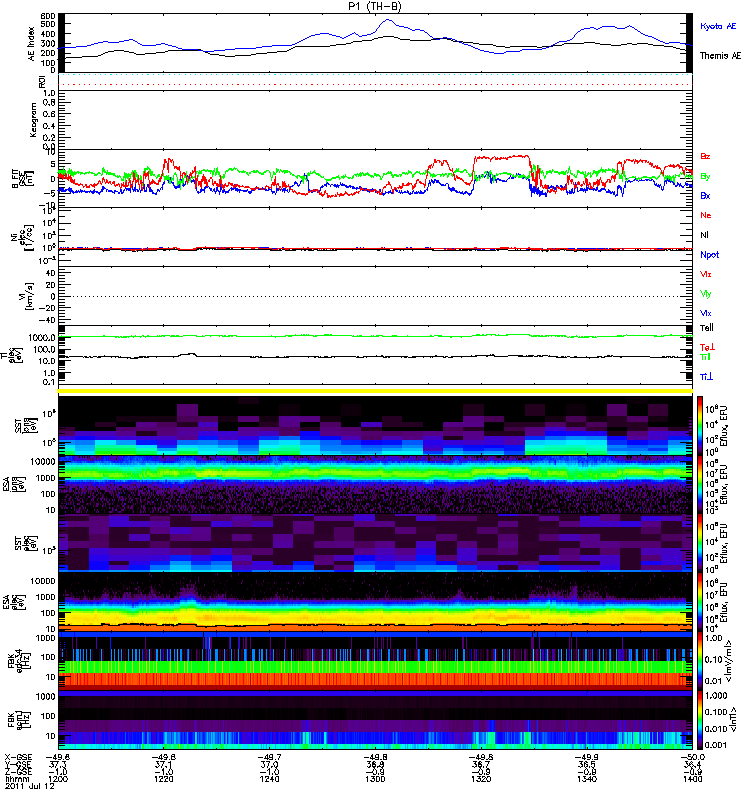
Task: Select the Themis AE legend label
Action: click(720, 56)
